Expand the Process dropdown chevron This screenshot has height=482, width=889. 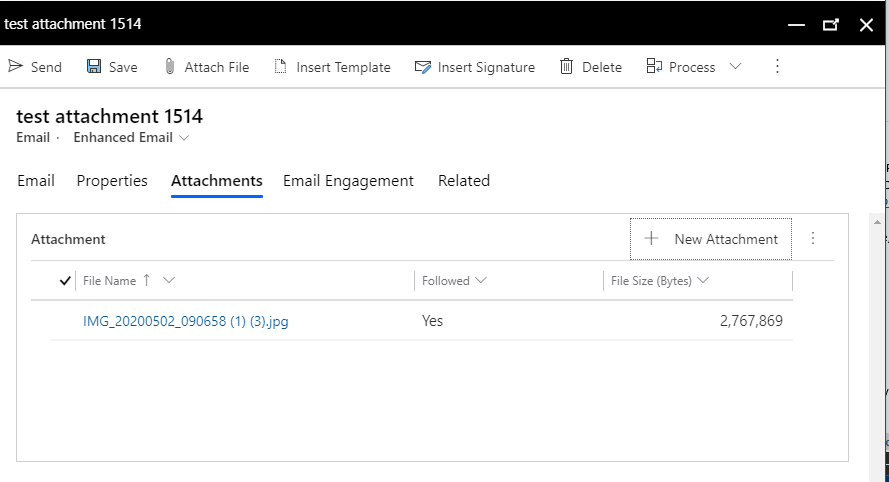[735, 66]
